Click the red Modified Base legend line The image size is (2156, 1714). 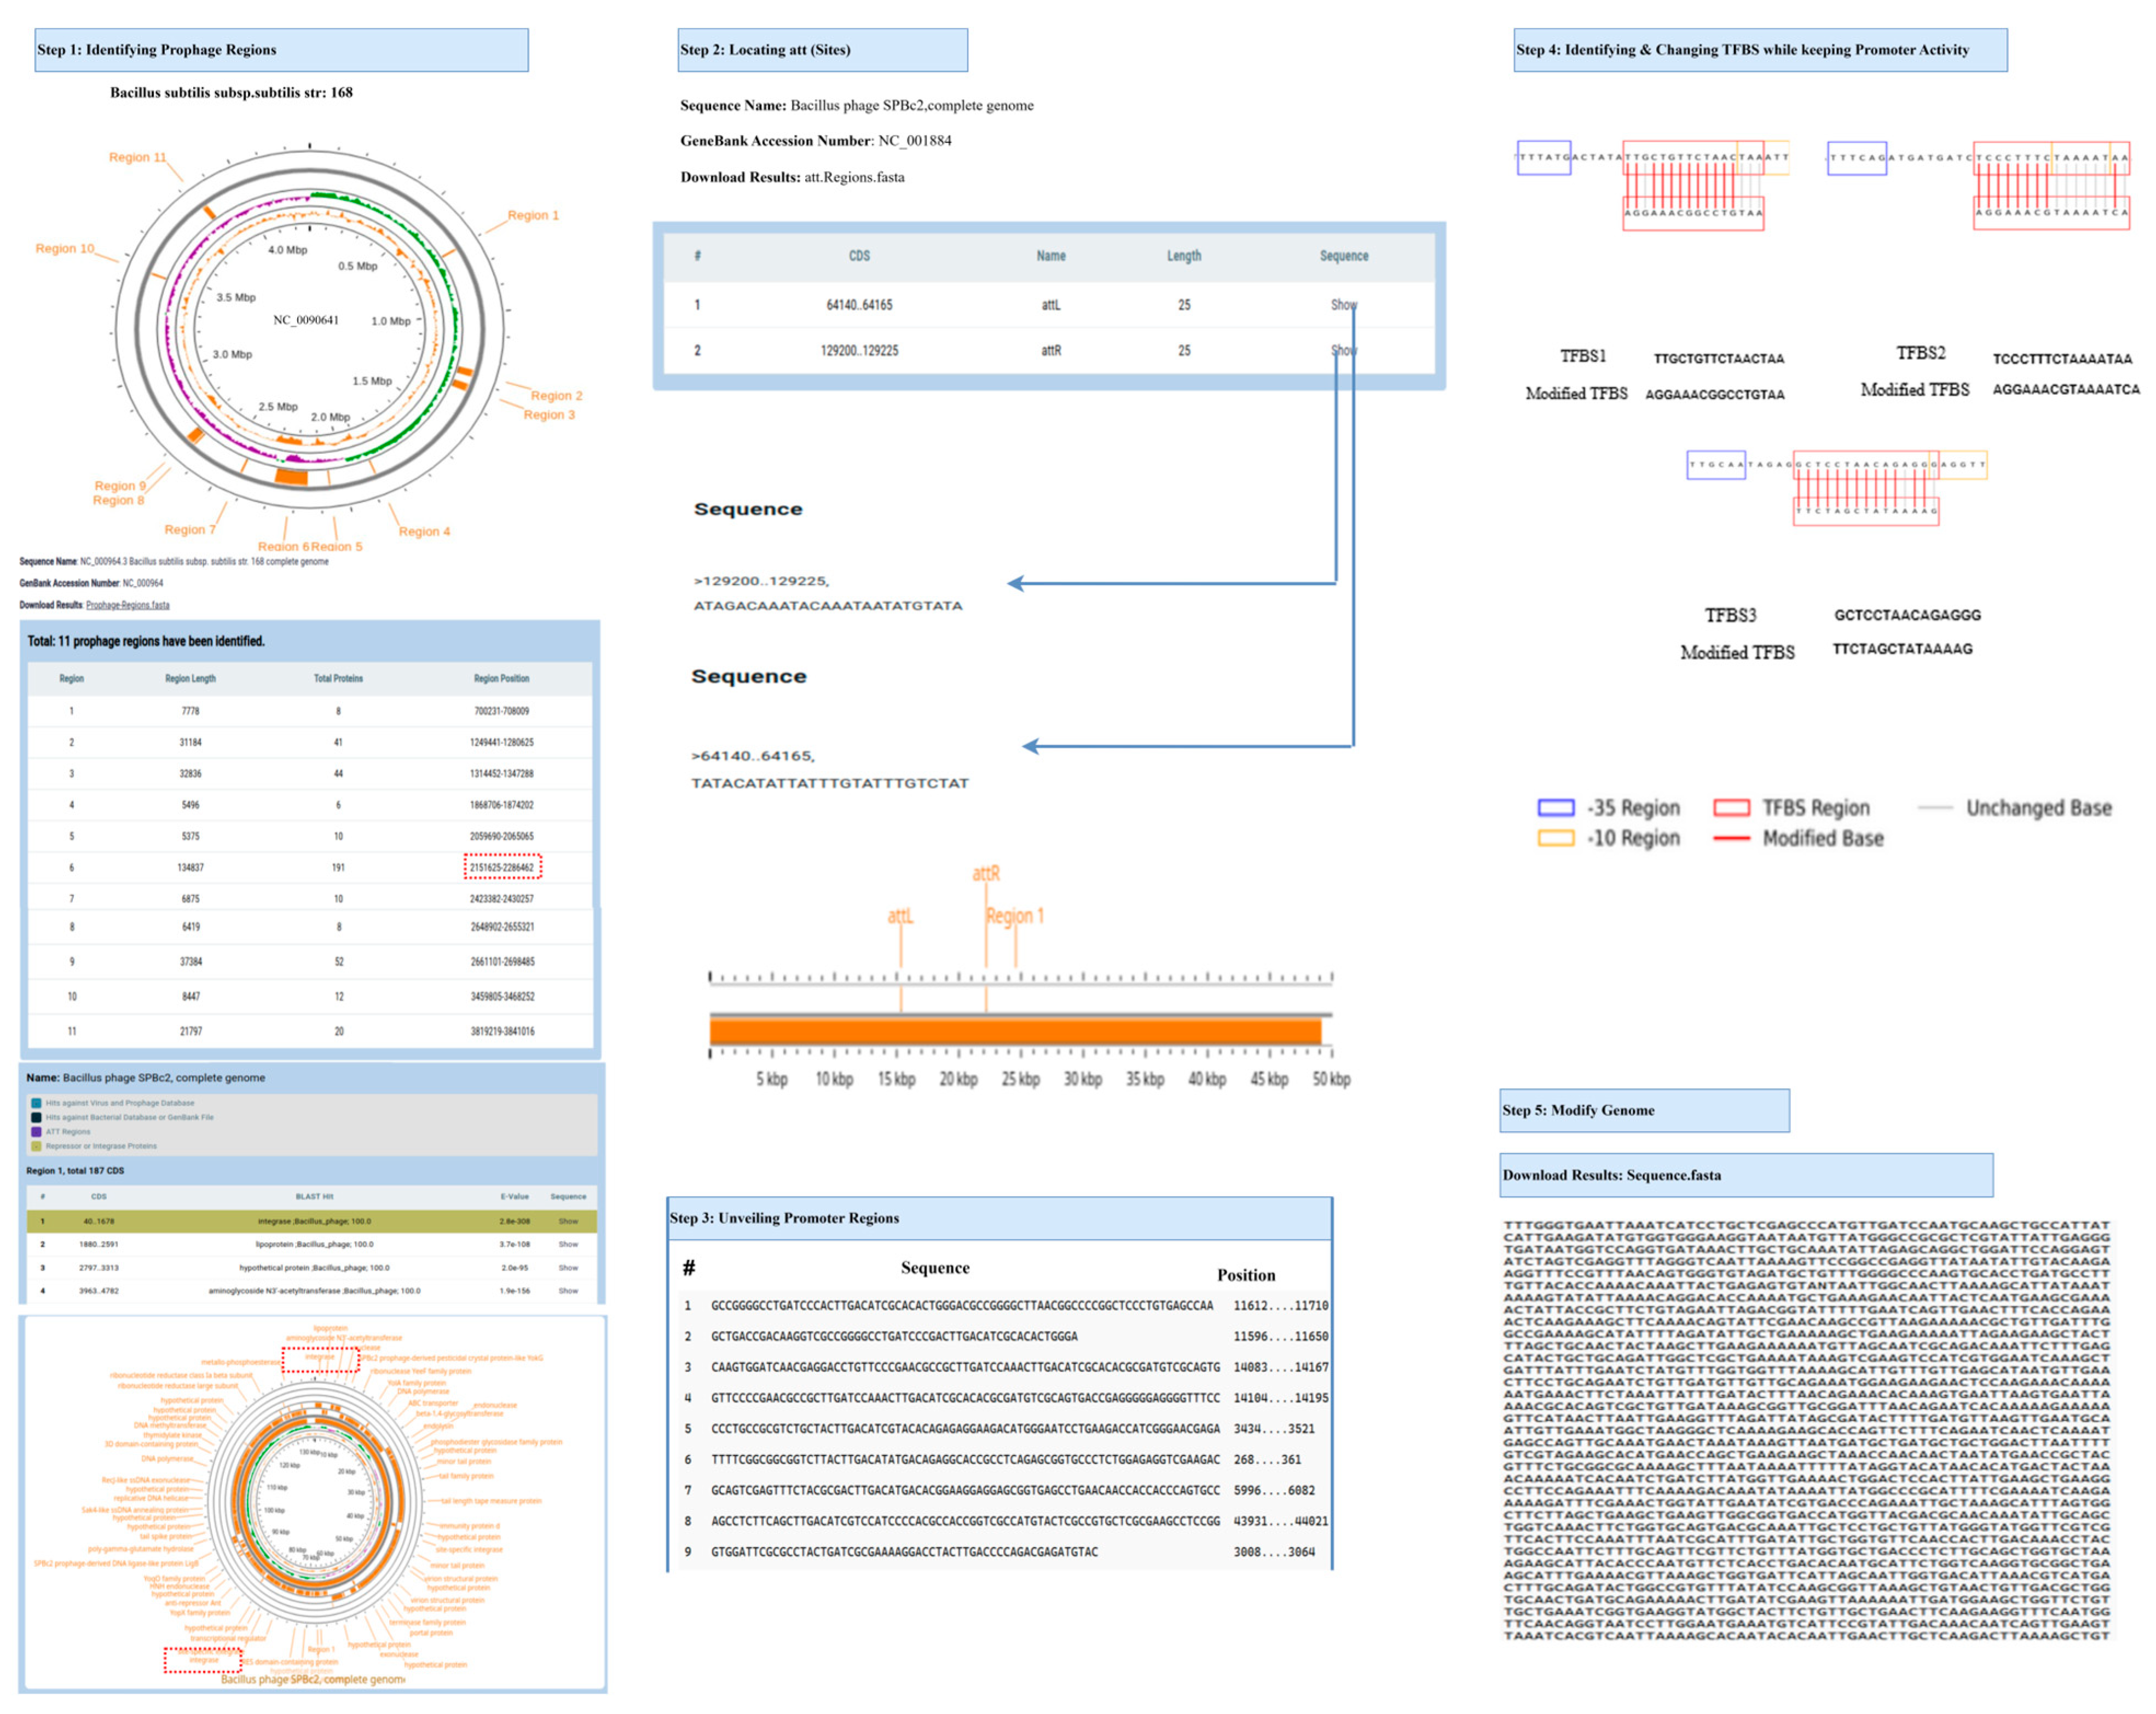tap(1731, 838)
